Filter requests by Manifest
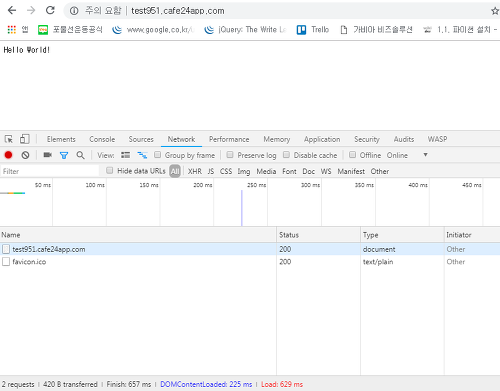Screen dimensions: 500x391 pyautogui.click(x=351, y=171)
